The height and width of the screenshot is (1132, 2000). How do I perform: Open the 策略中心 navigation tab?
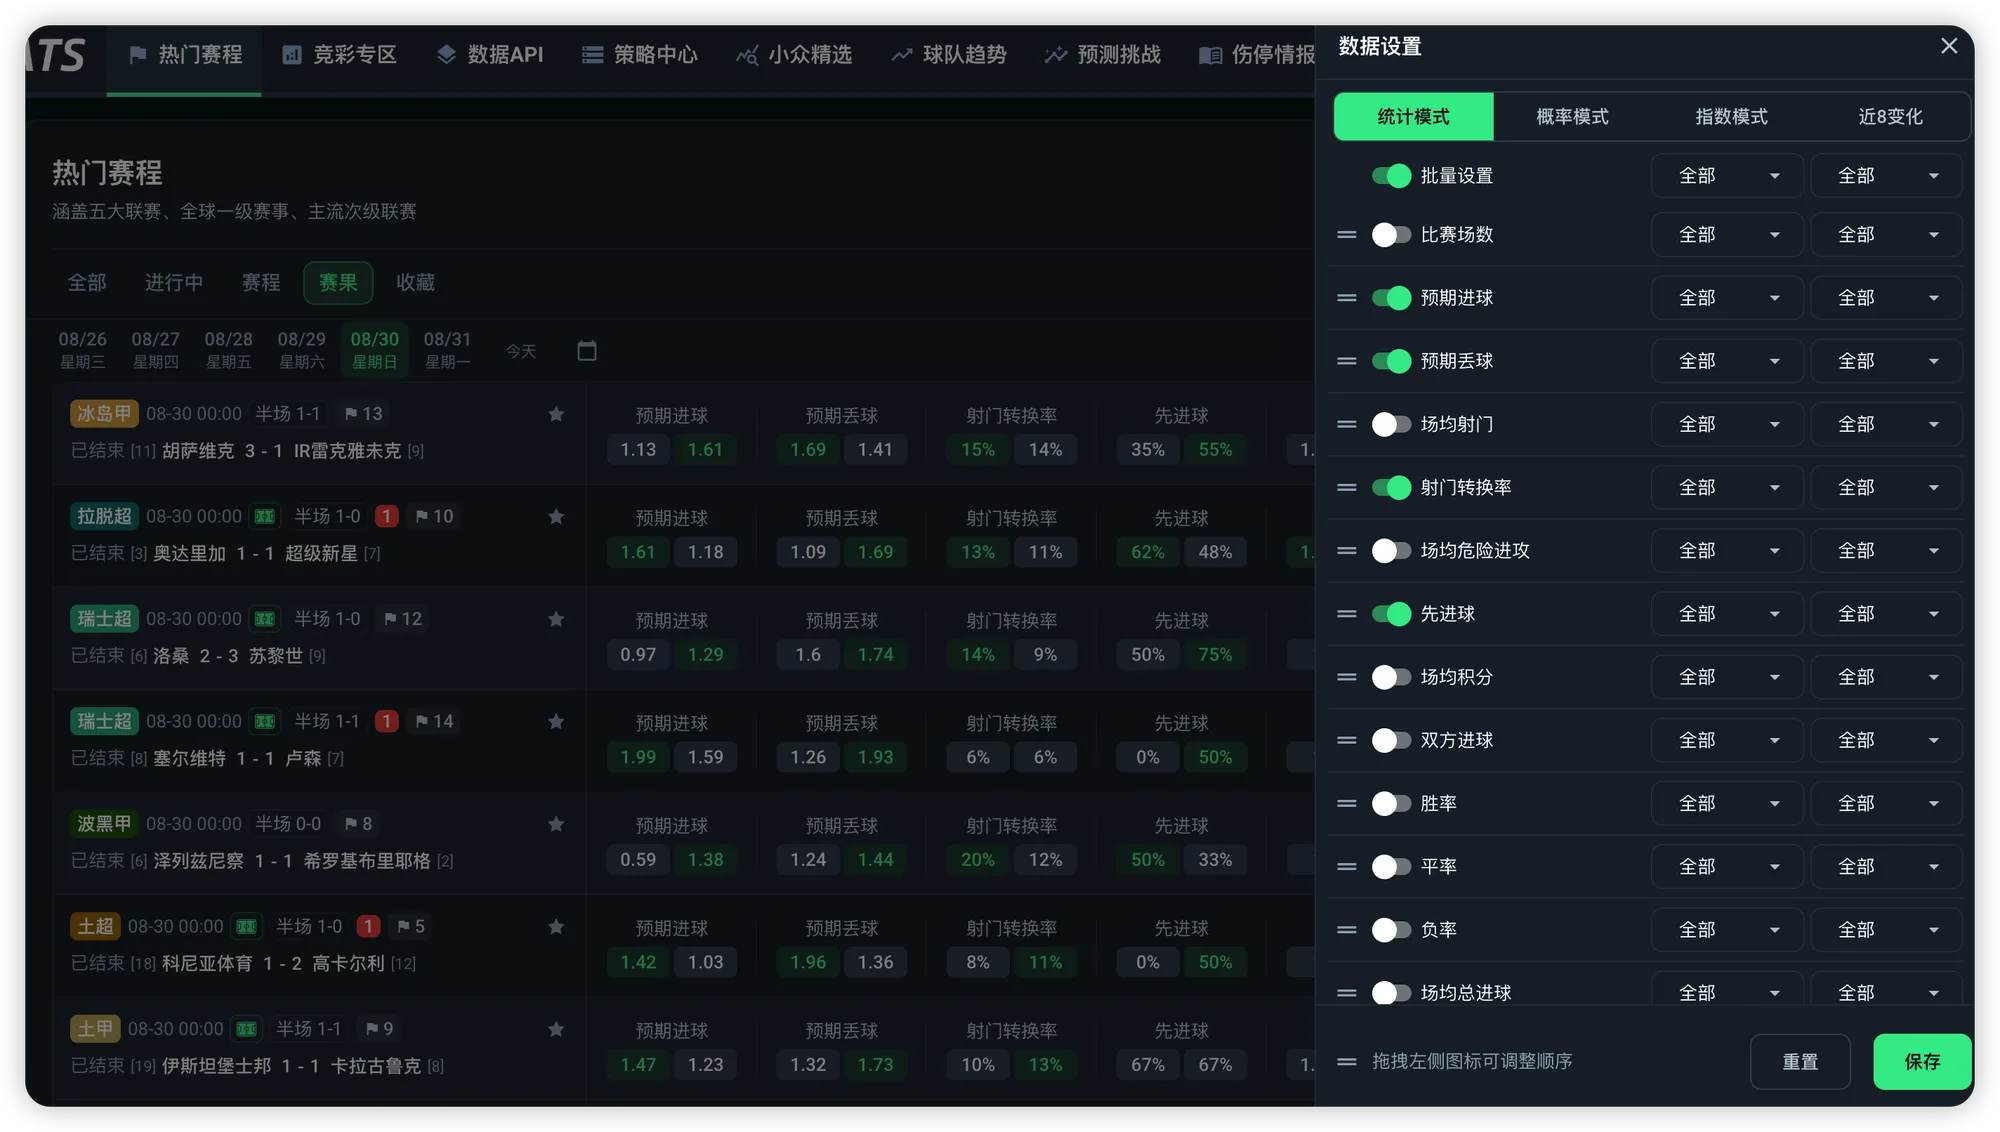pos(640,55)
